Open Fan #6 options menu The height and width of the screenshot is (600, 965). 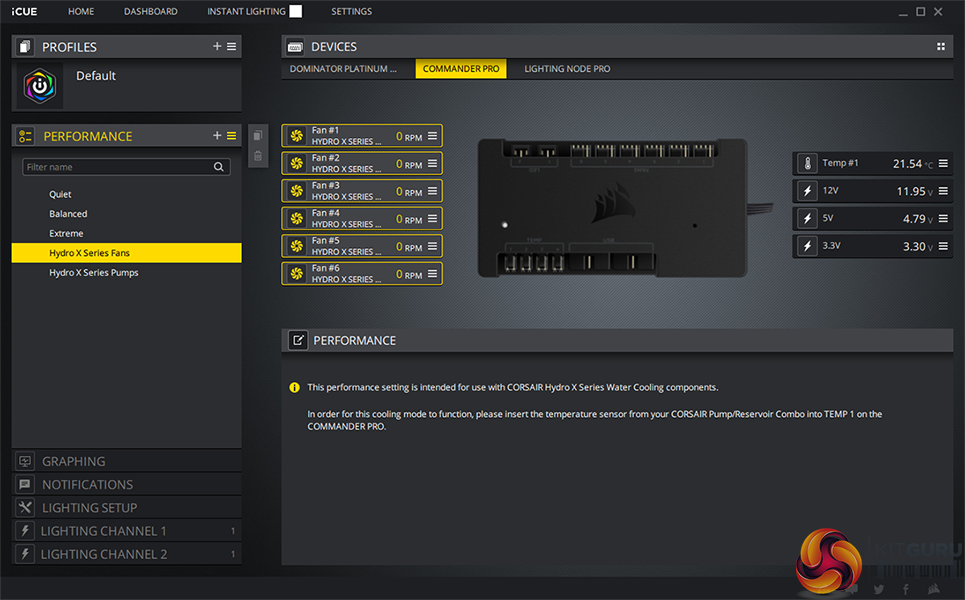[433, 274]
